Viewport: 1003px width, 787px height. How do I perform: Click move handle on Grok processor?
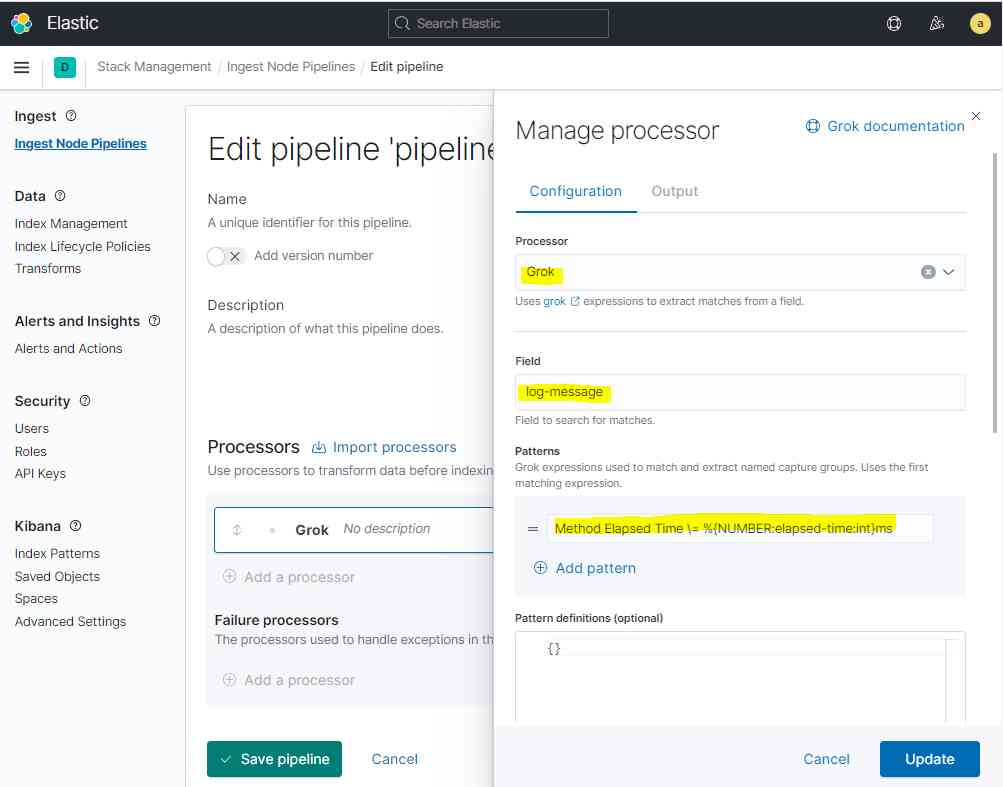237,530
